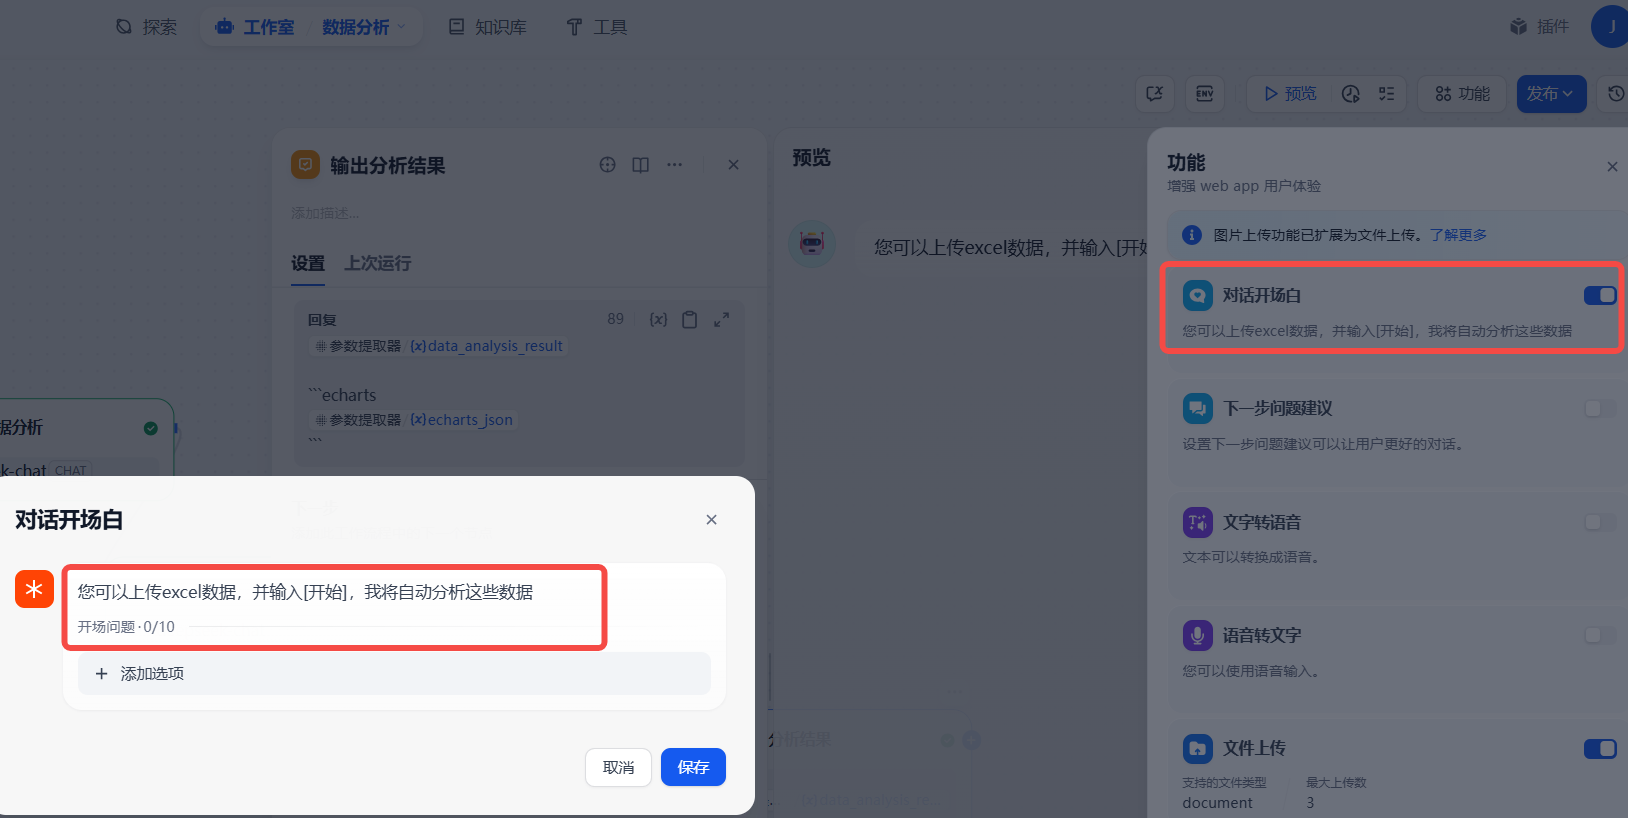Open the checklist icon in toolbar

[1386, 94]
